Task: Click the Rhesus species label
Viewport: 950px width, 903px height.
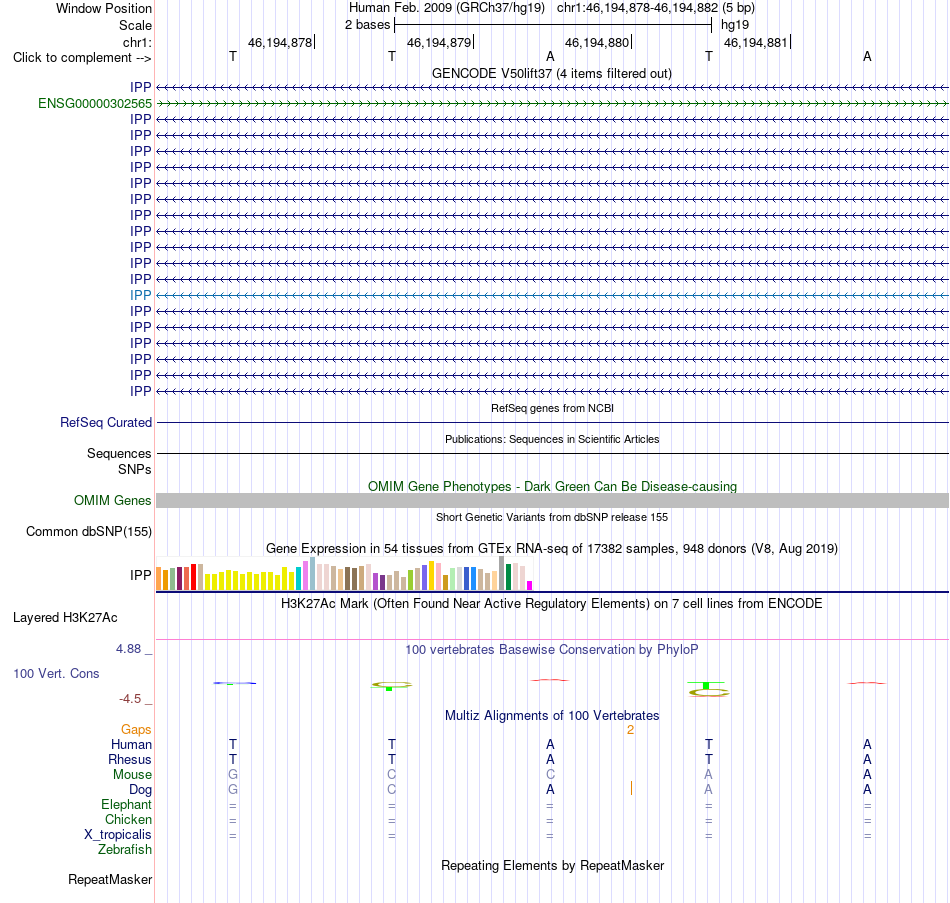Action: (x=130, y=760)
